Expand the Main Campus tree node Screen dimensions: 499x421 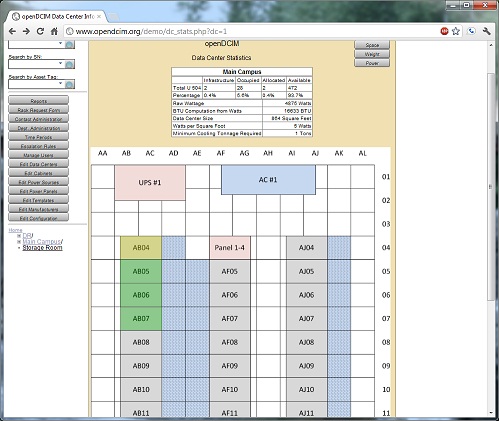point(19,241)
